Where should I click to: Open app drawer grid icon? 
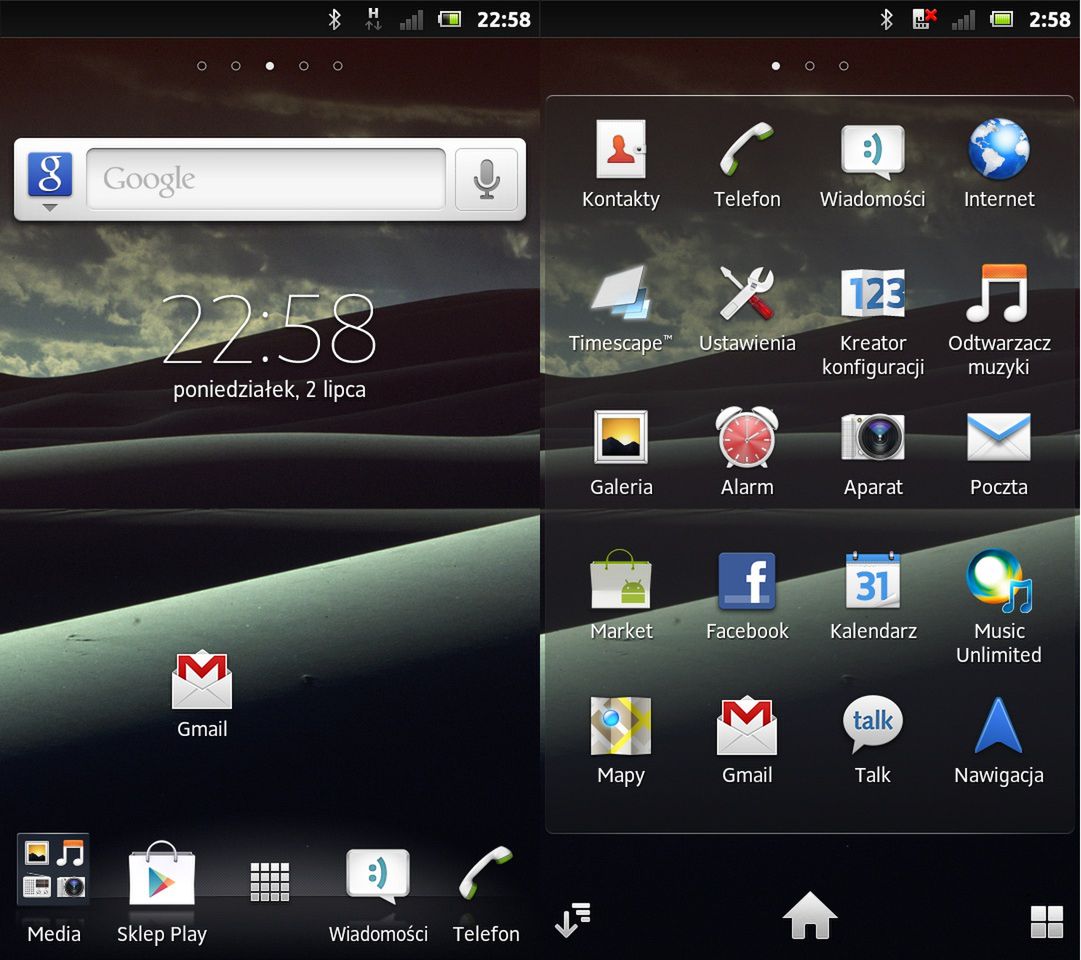270,881
